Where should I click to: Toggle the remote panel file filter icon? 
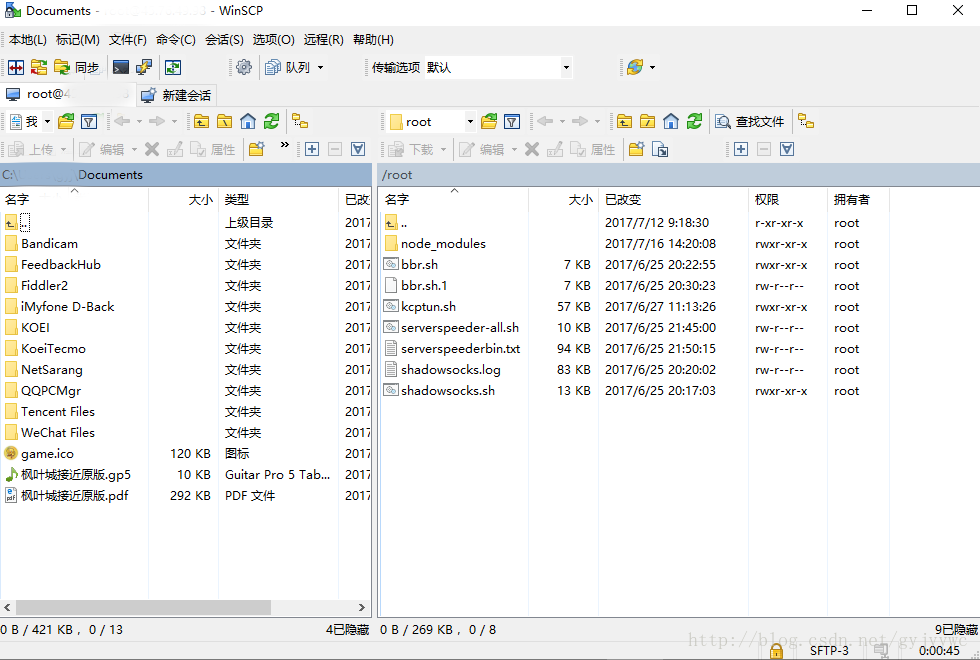point(512,122)
